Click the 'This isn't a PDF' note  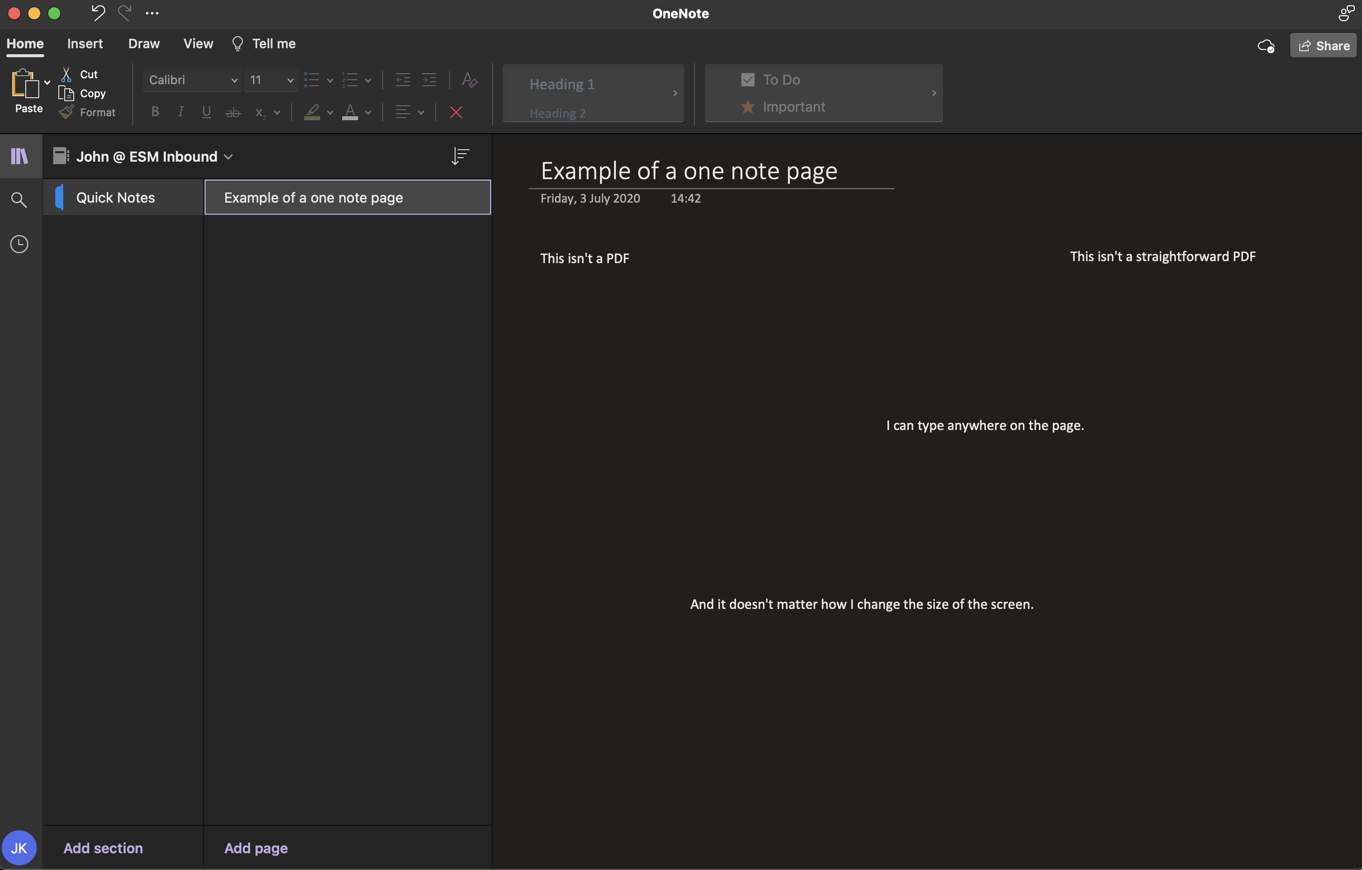pyautogui.click(x=585, y=258)
